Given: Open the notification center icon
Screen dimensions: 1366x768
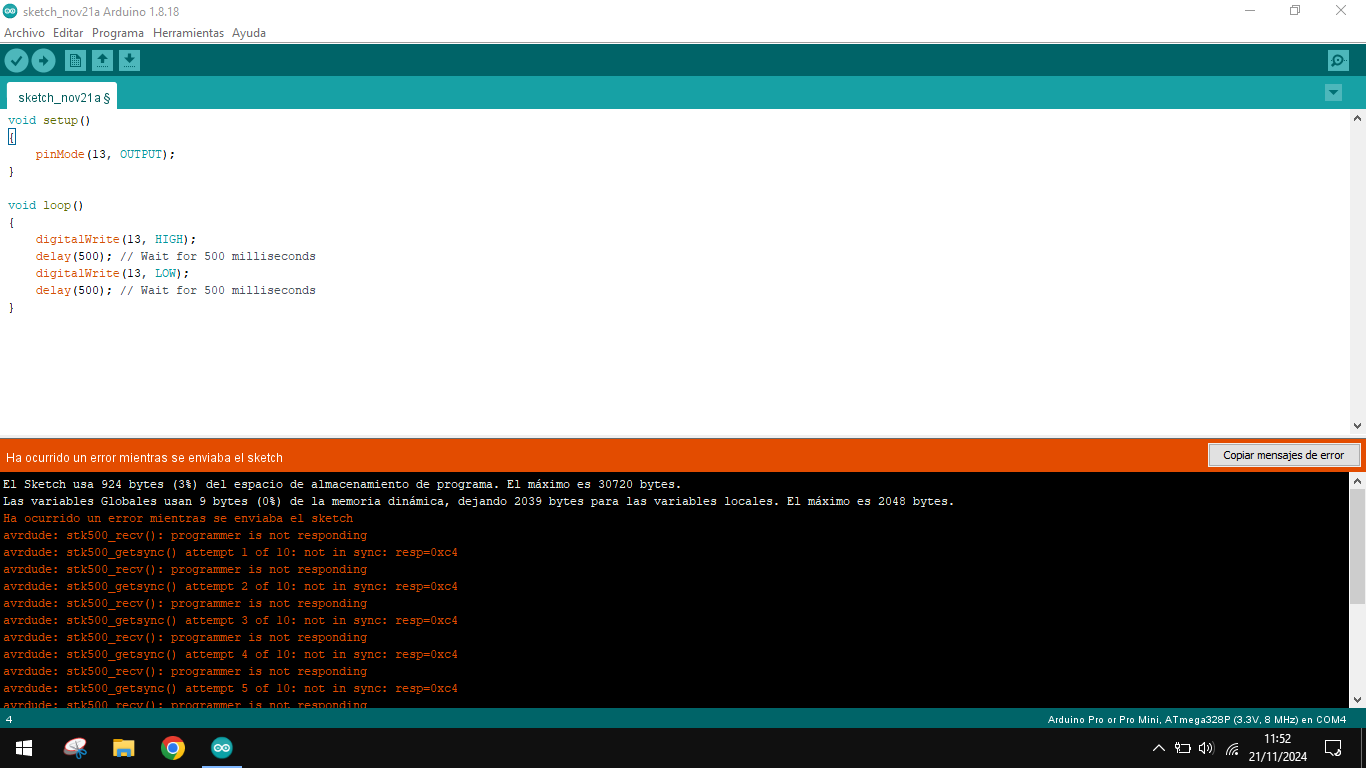Looking at the screenshot, I should coord(1333,748).
